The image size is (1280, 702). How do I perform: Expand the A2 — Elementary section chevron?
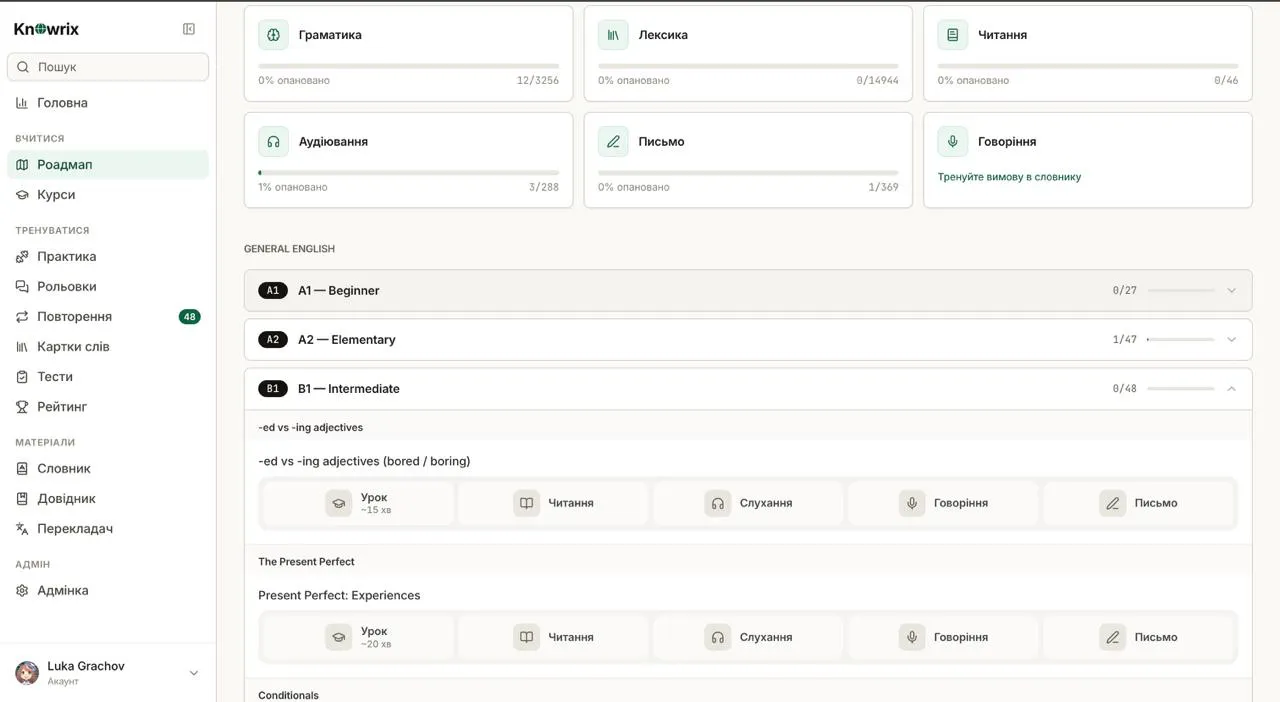pos(1231,340)
